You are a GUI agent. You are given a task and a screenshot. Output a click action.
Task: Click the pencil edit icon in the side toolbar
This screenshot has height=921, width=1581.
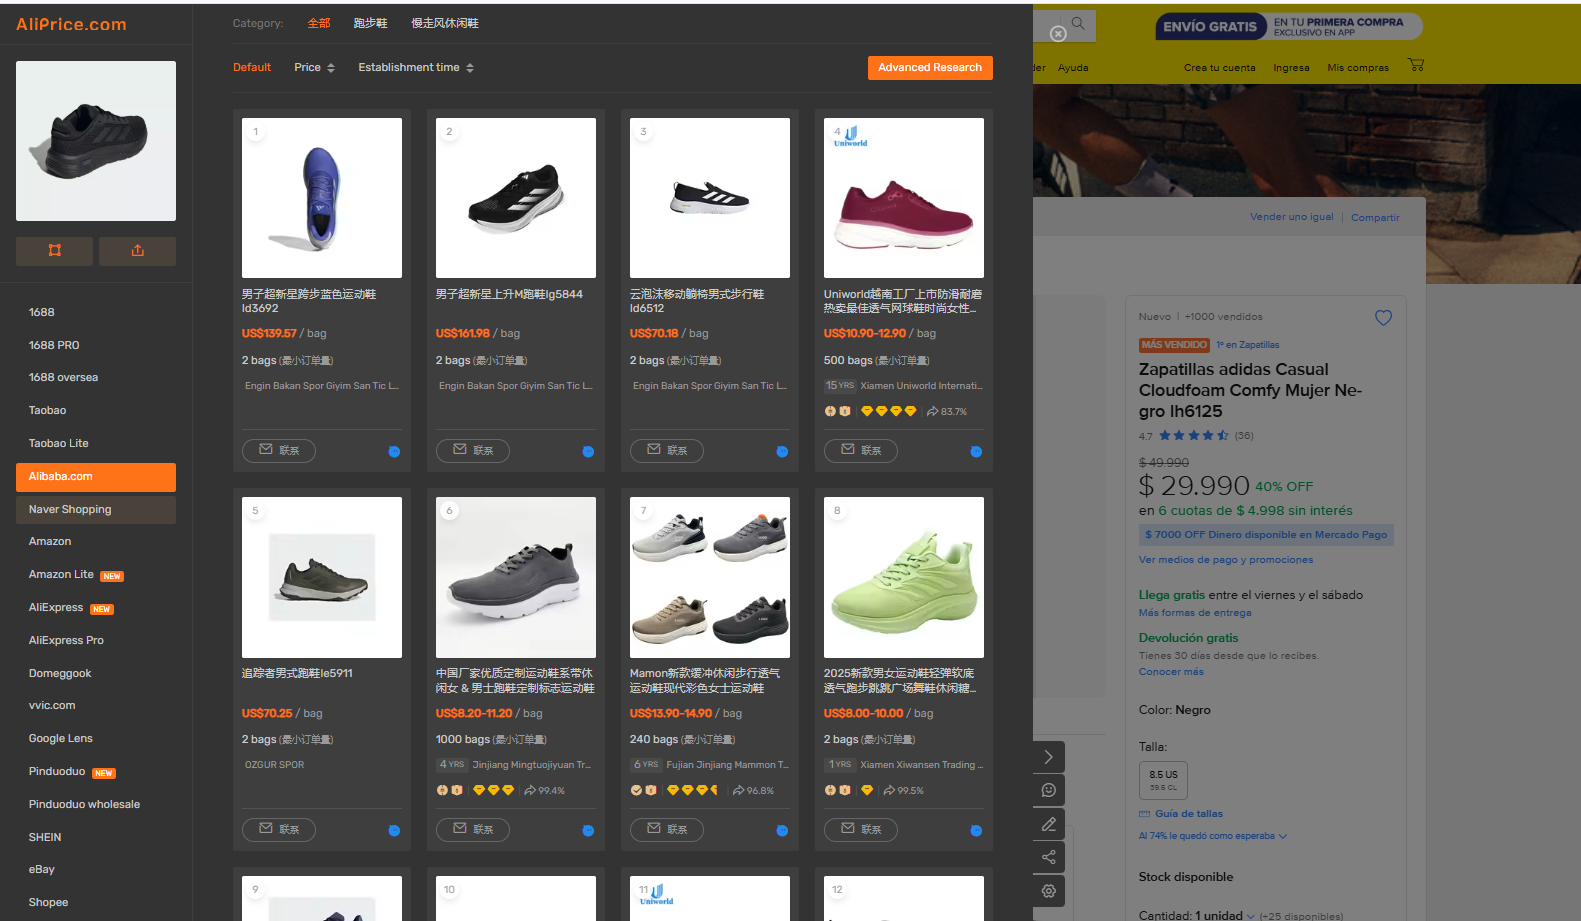click(1048, 824)
